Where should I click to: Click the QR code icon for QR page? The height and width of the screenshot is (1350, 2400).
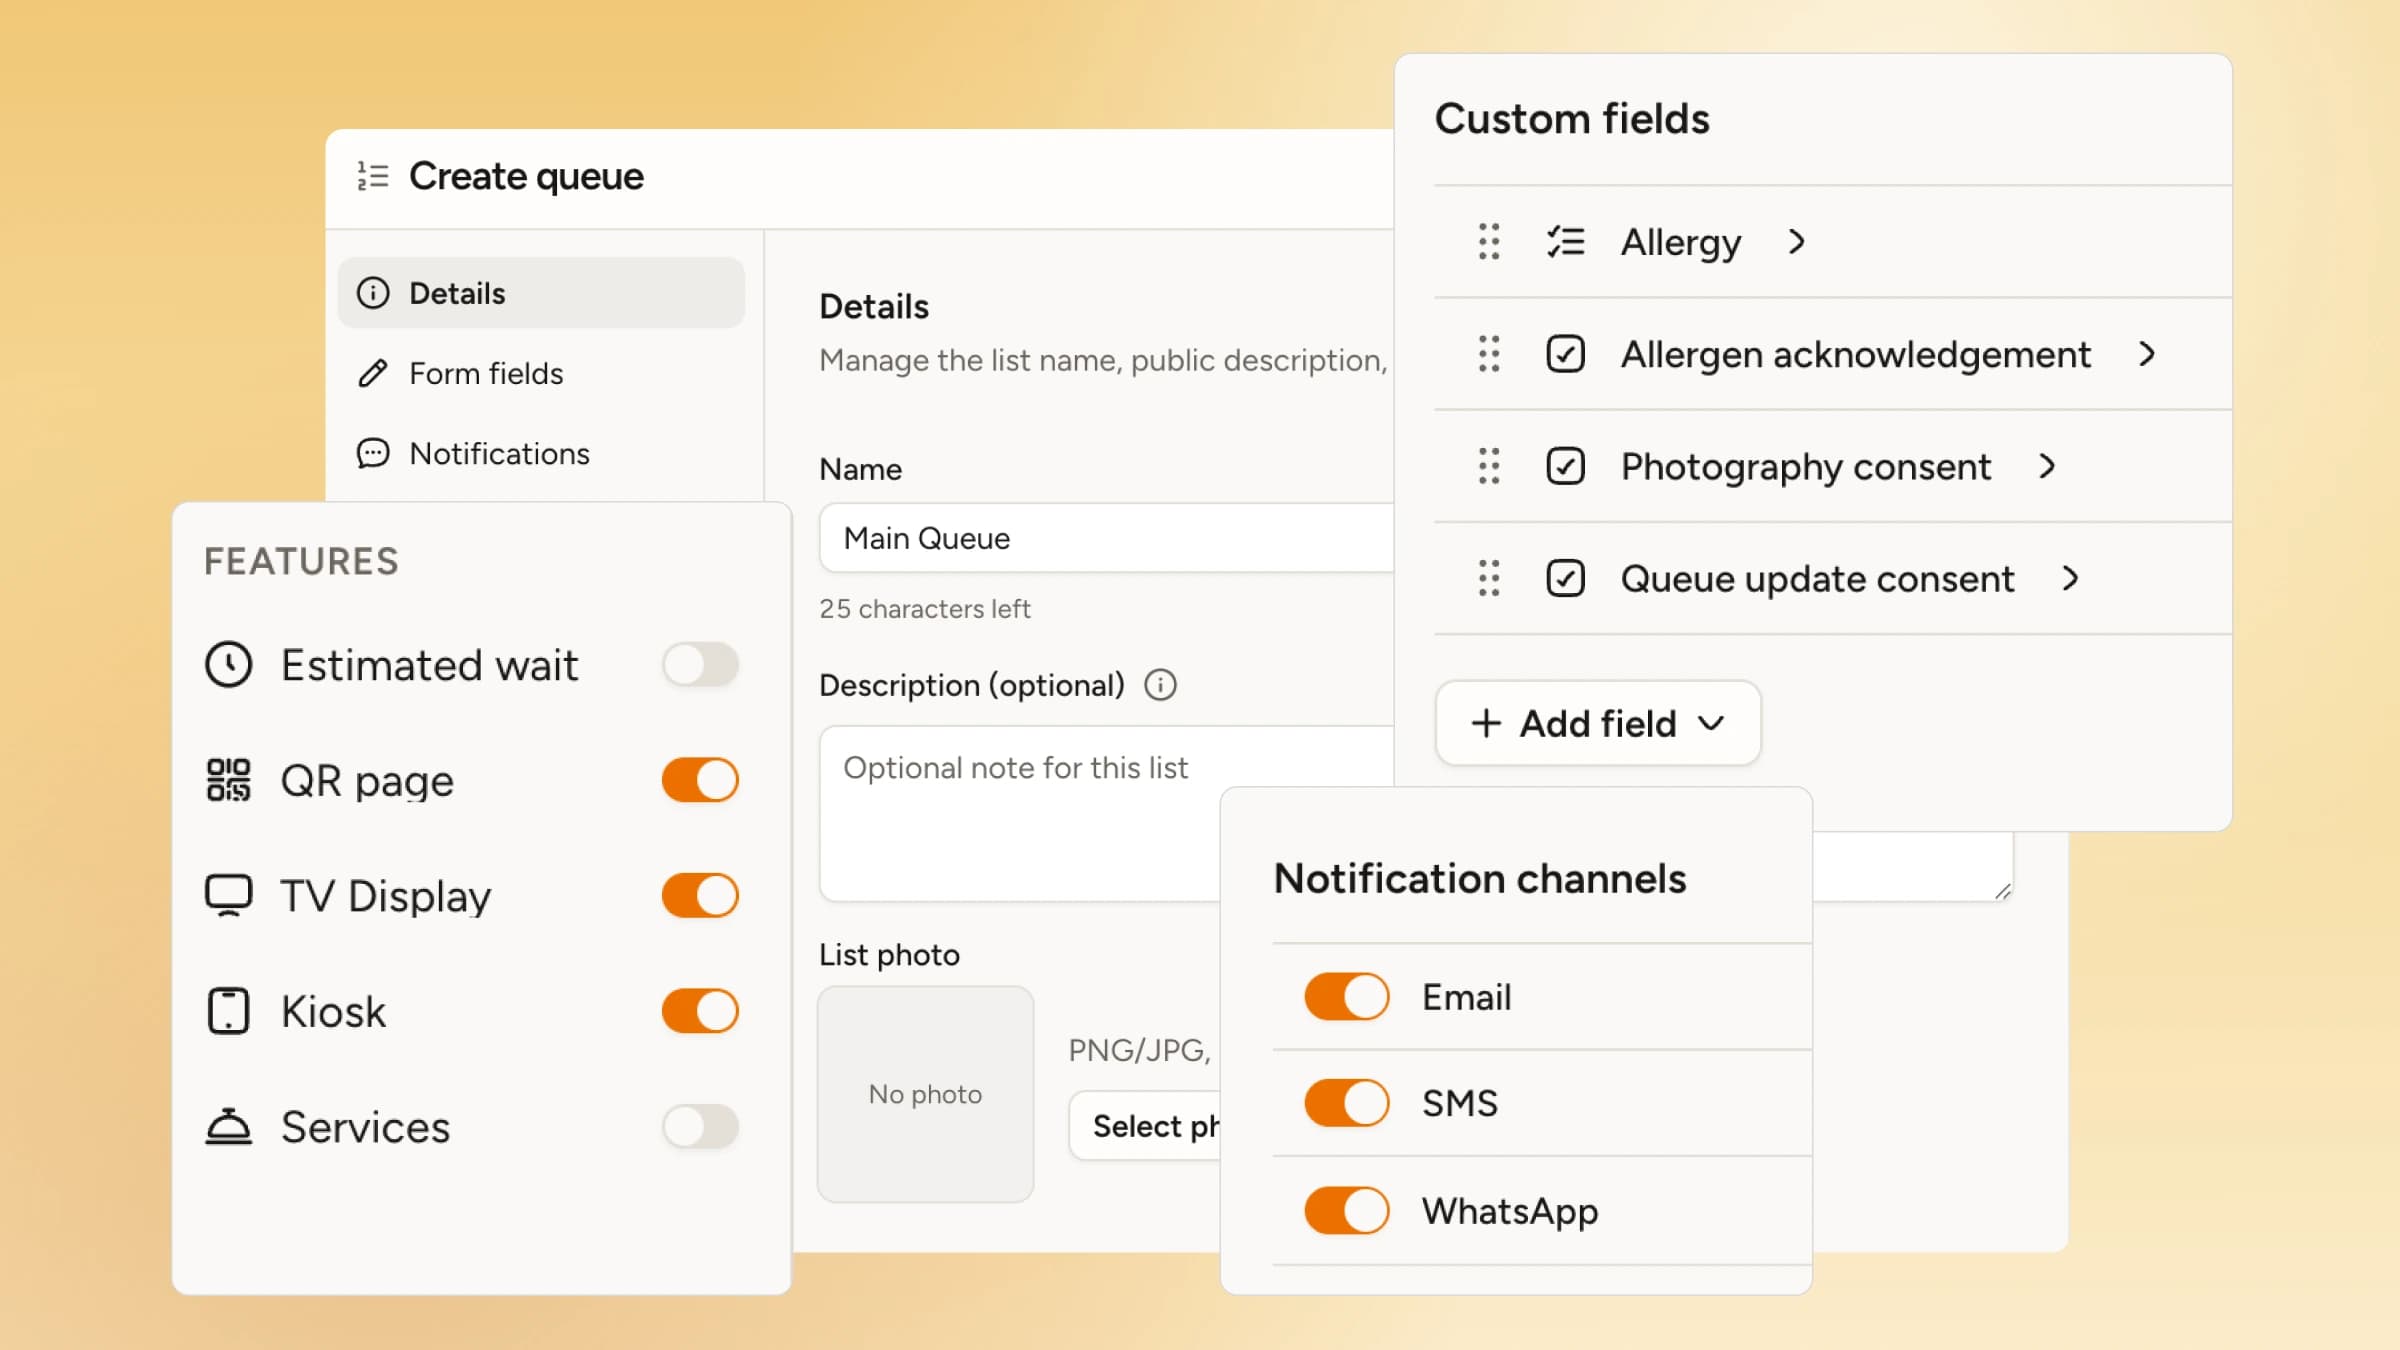click(x=228, y=780)
